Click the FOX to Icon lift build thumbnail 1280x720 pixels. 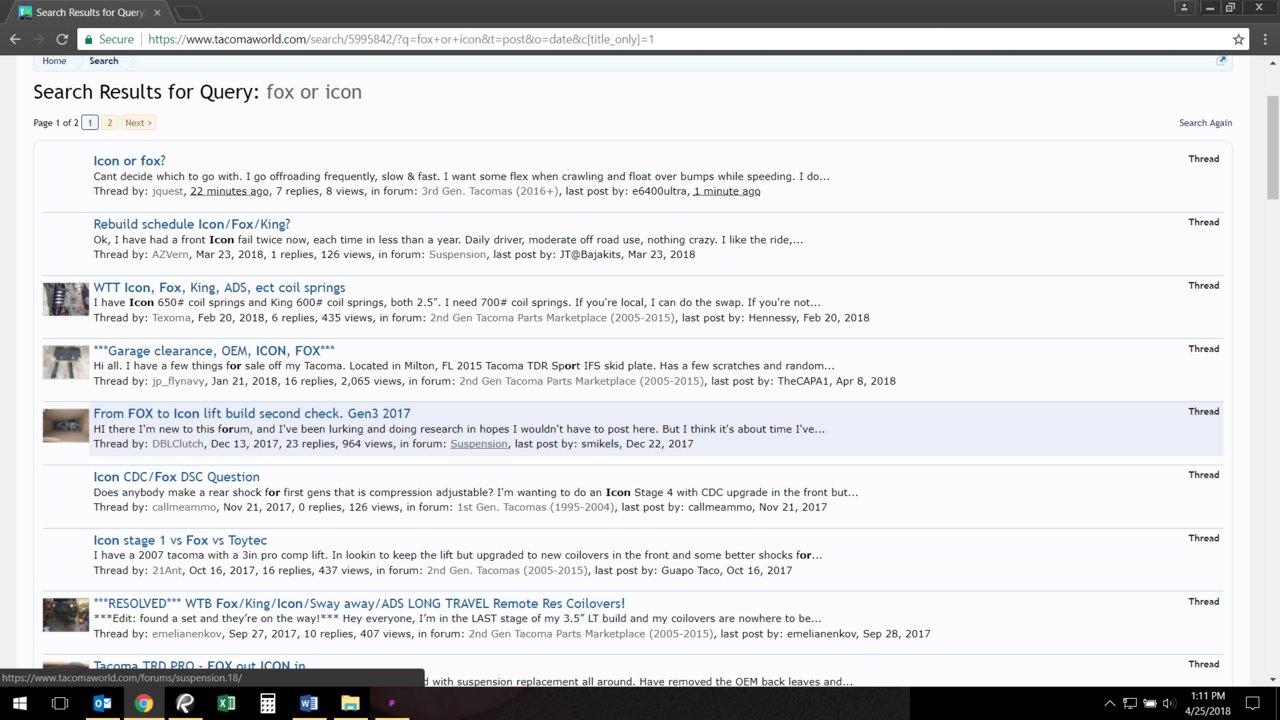click(x=66, y=425)
